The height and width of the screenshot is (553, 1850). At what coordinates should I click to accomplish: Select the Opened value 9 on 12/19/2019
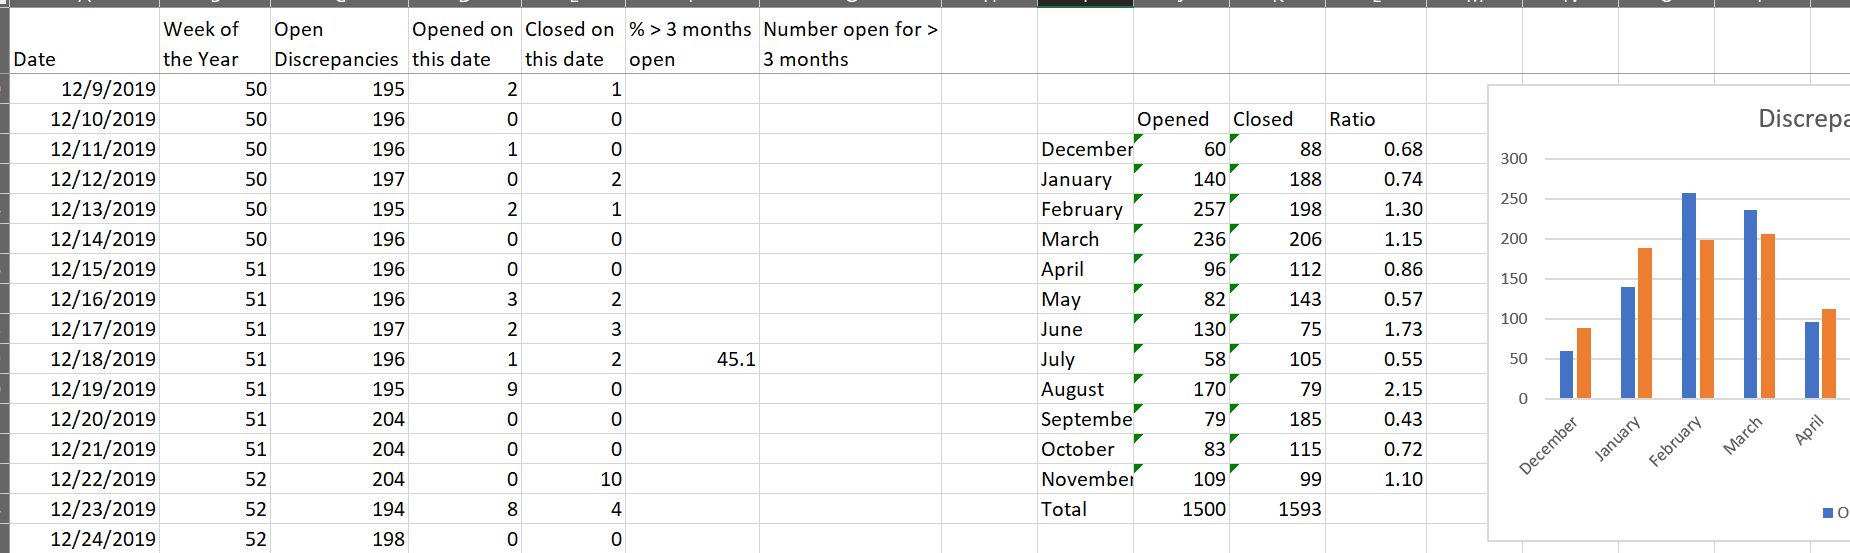(464, 389)
